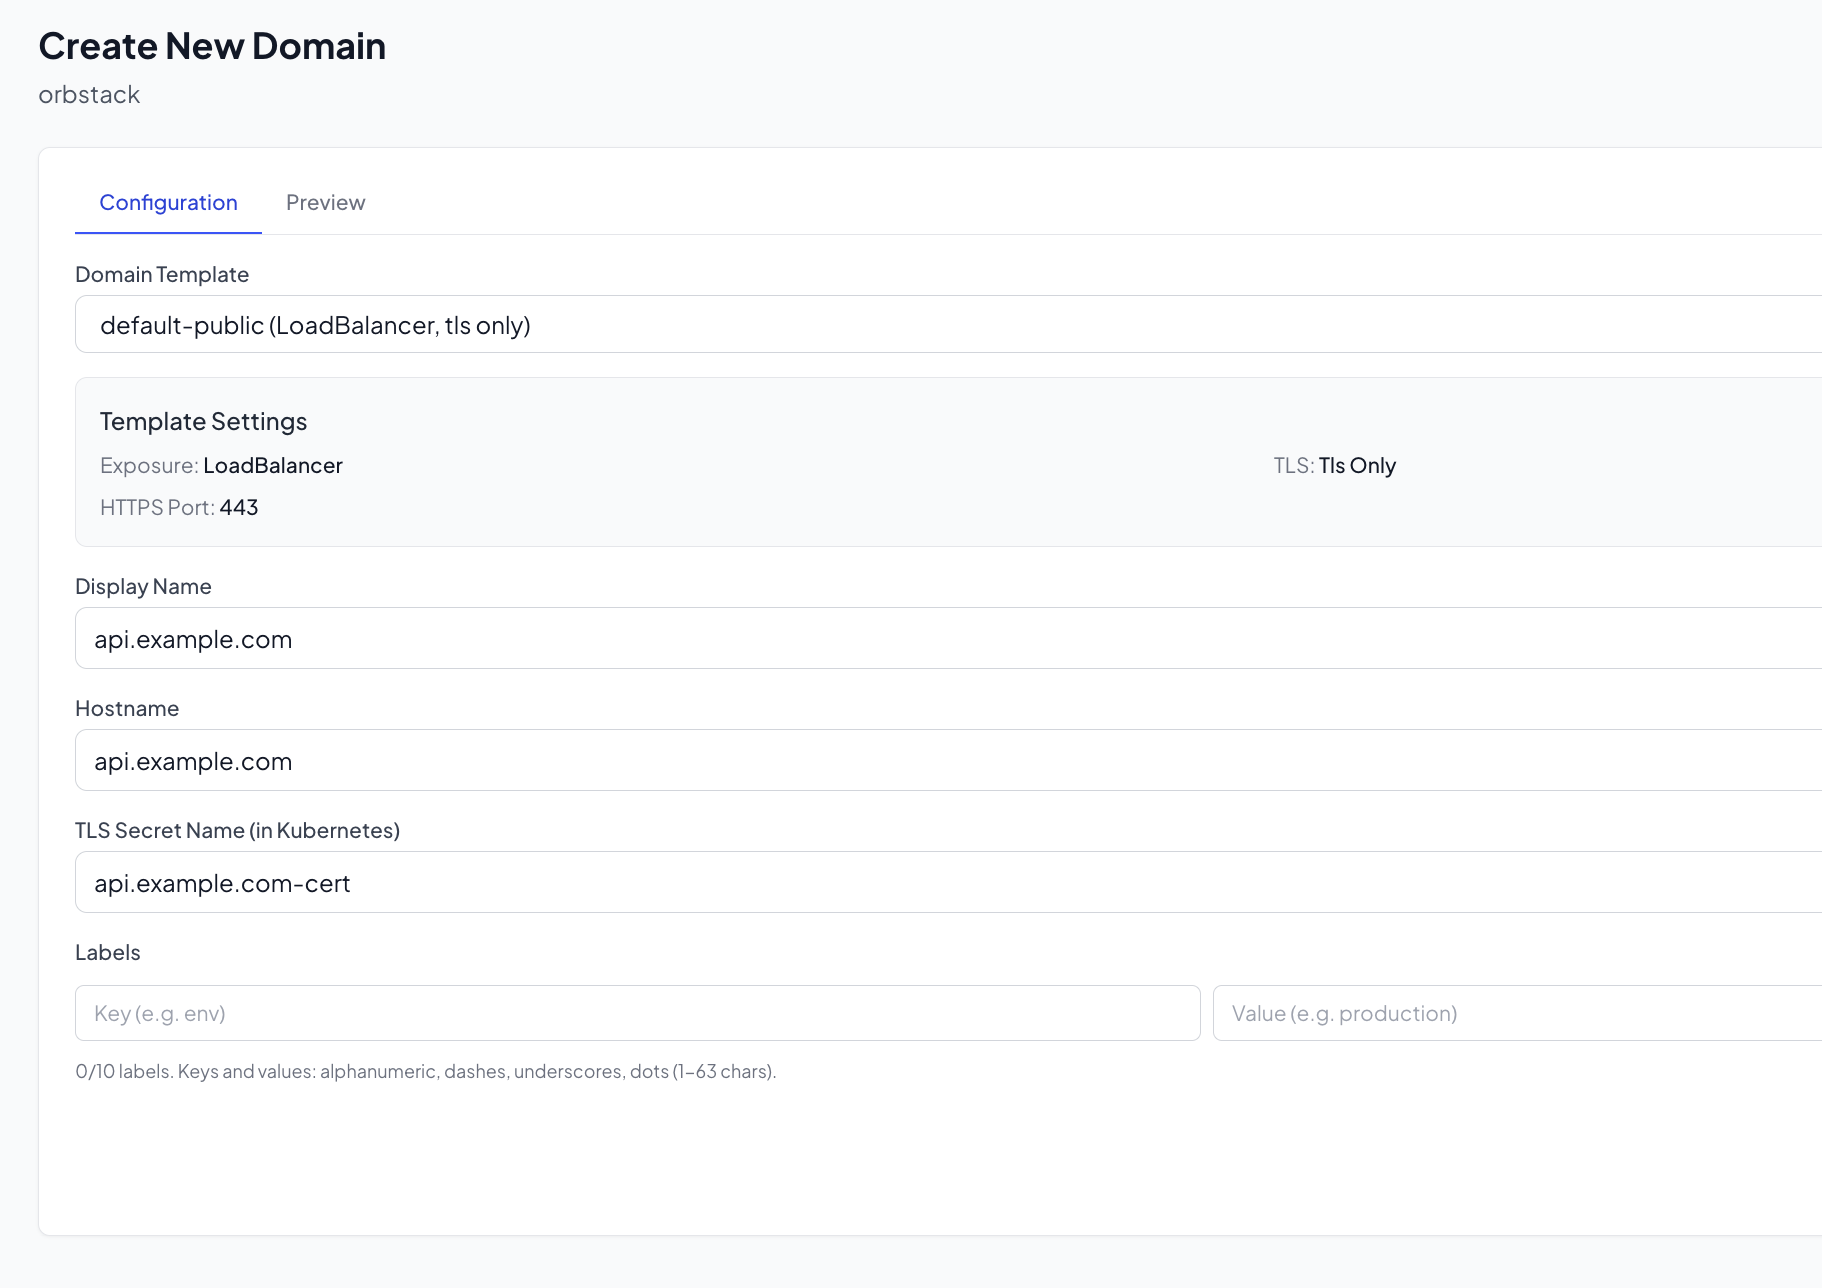
Task: Switch to the Configuration tab
Action: [x=168, y=203]
